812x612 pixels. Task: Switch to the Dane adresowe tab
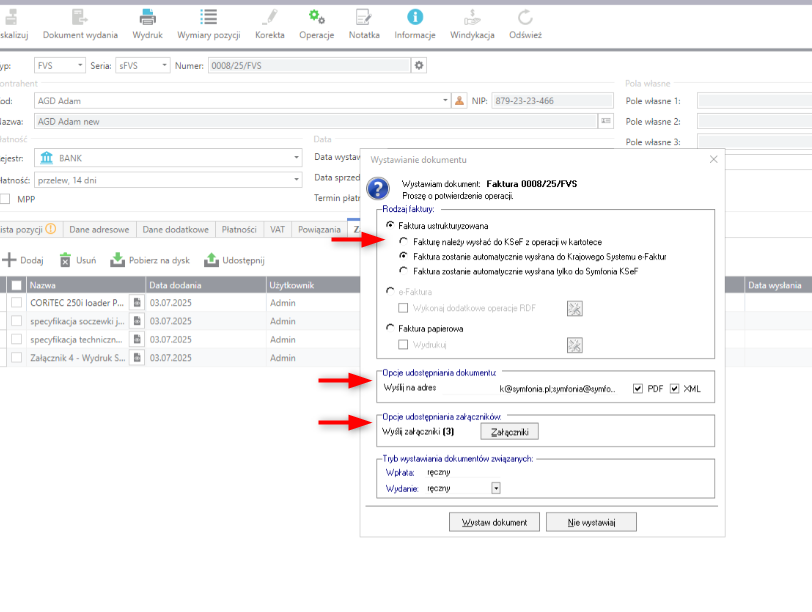[x=98, y=229]
